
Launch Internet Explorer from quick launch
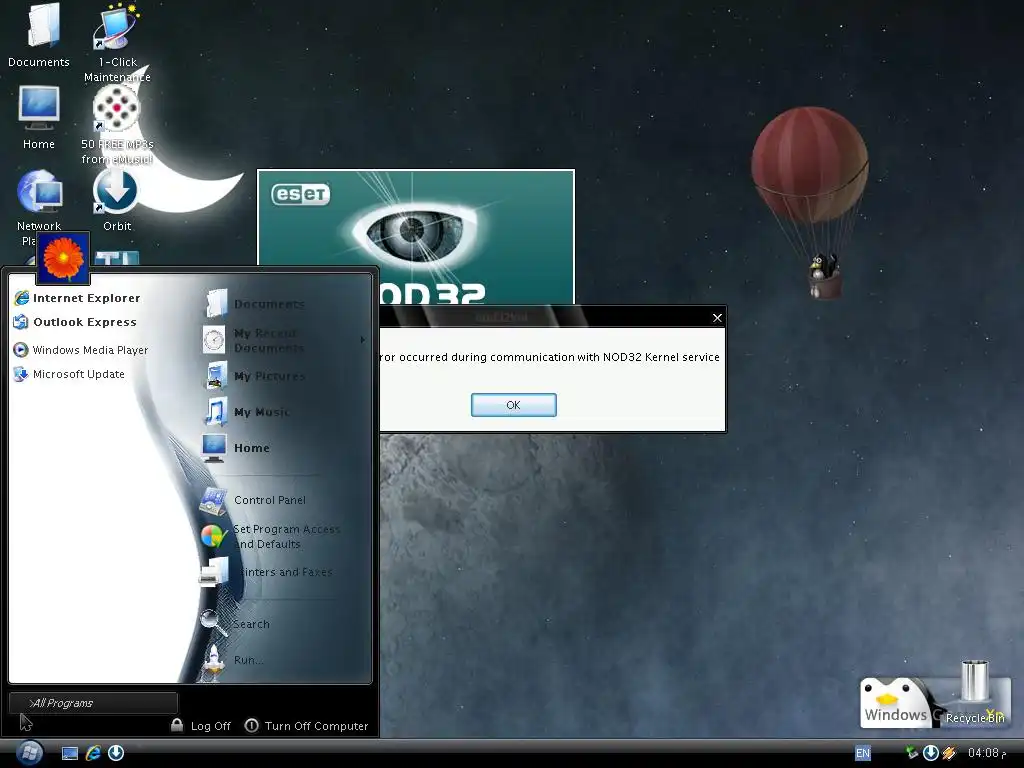[93, 753]
